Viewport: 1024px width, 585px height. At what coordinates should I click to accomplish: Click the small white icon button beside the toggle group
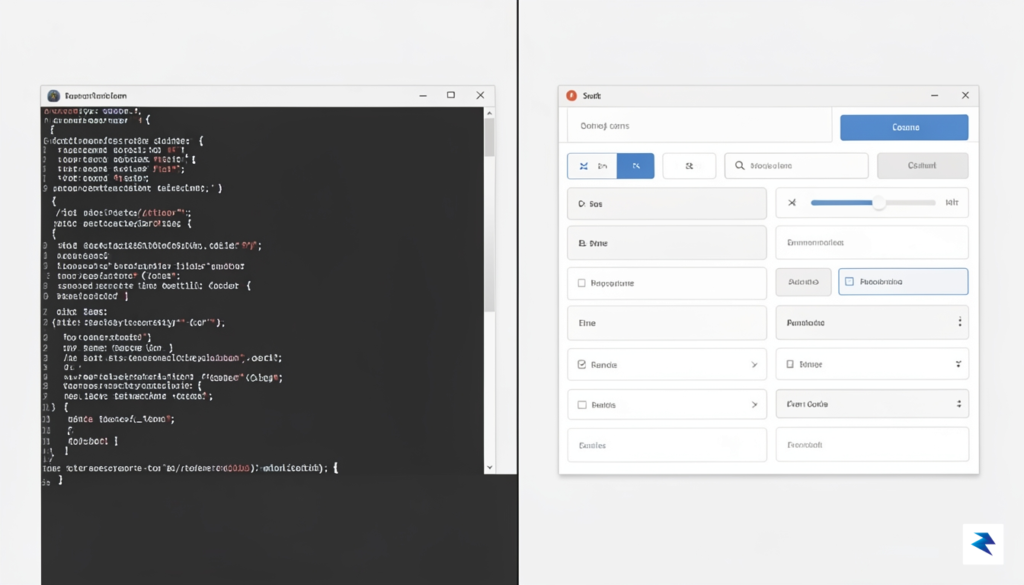tap(689, 166)
